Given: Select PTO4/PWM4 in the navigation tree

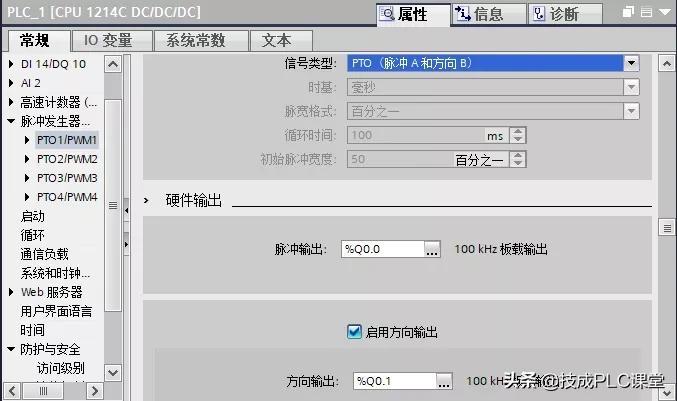Looking at the screenshot, I should pos(67,197).
